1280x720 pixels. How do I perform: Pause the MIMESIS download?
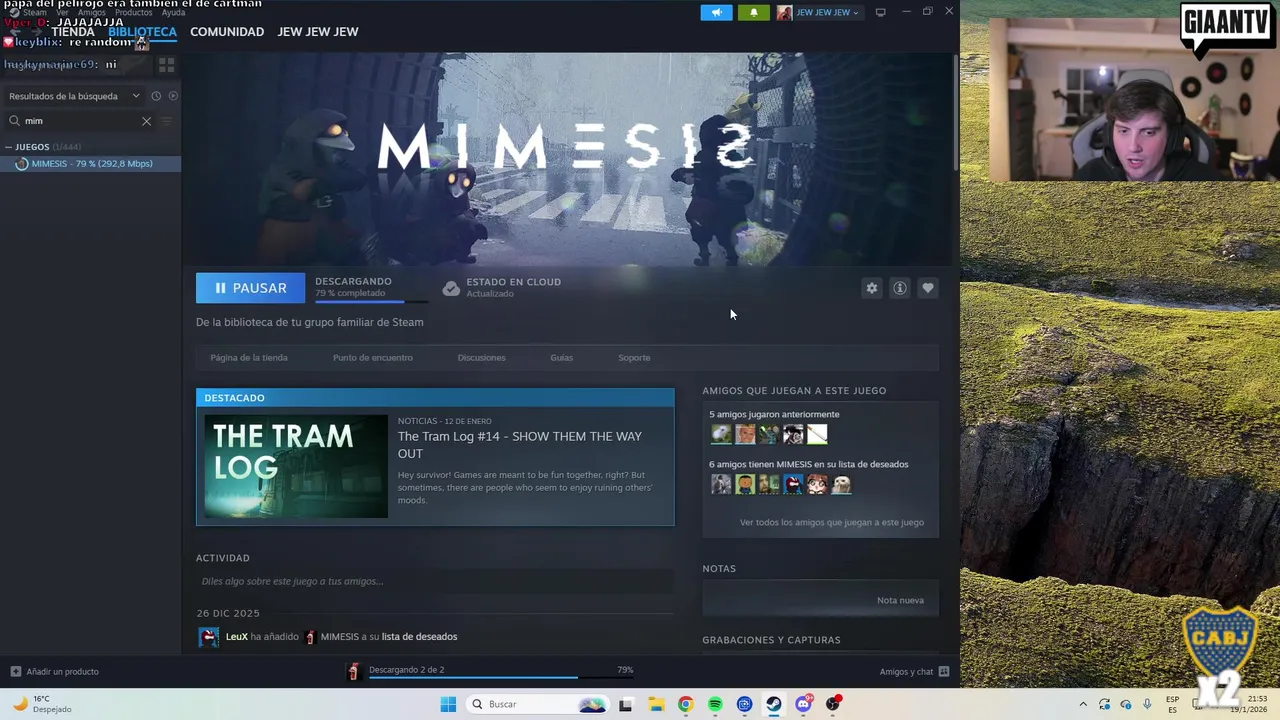click(x=250, y=288)
